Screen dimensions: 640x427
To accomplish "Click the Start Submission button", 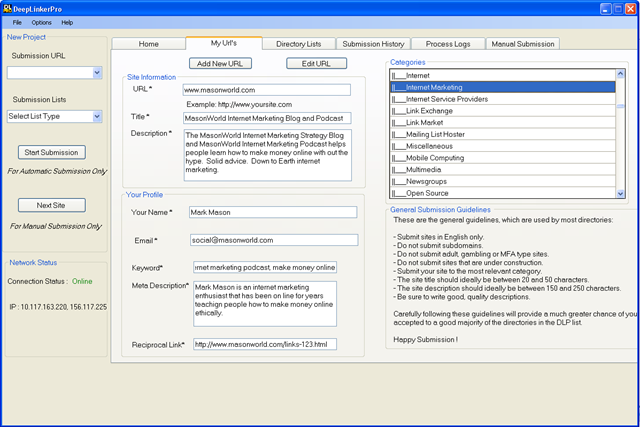I will pos(52,152).
